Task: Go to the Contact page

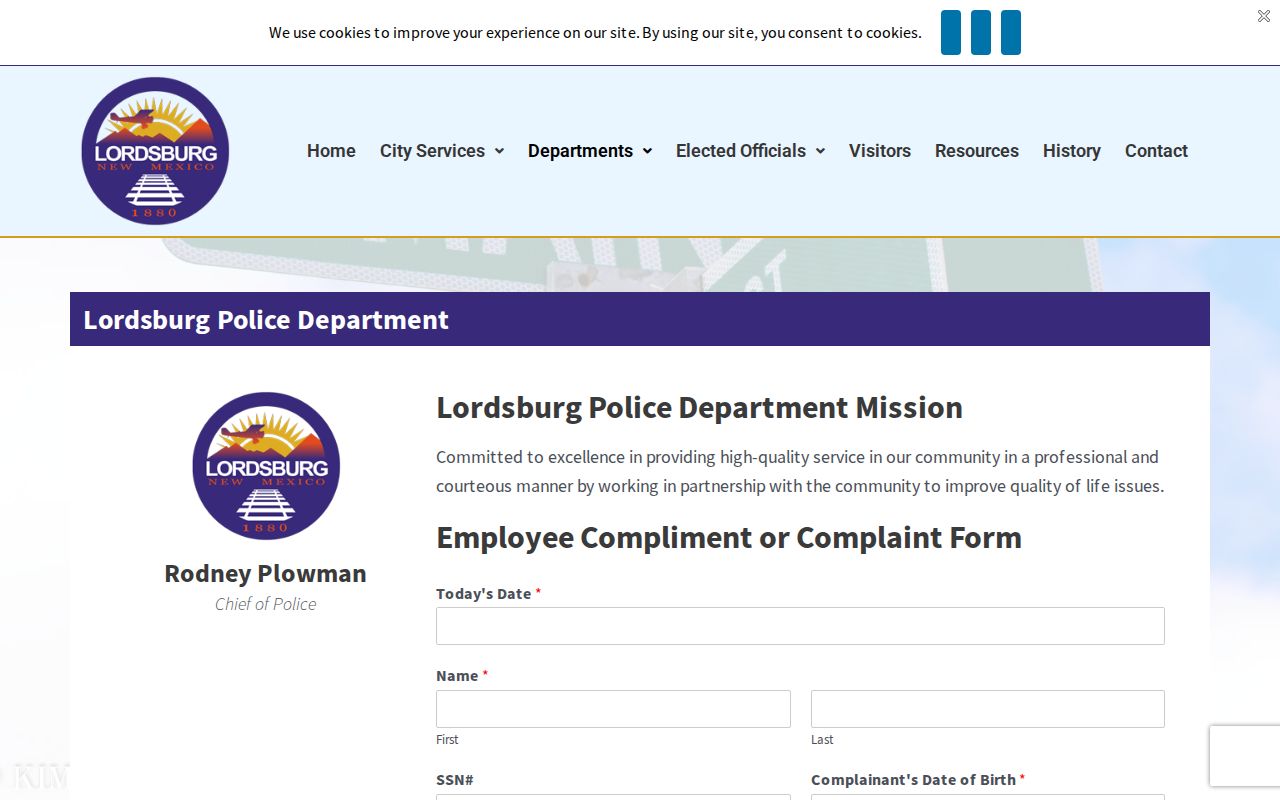Action: click(1156, 151)
